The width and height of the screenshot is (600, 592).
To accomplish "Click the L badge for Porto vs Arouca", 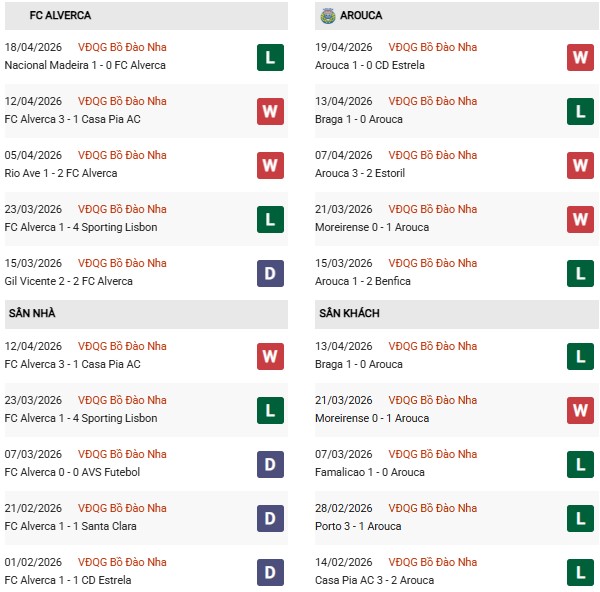I will [x=580, y=518].
